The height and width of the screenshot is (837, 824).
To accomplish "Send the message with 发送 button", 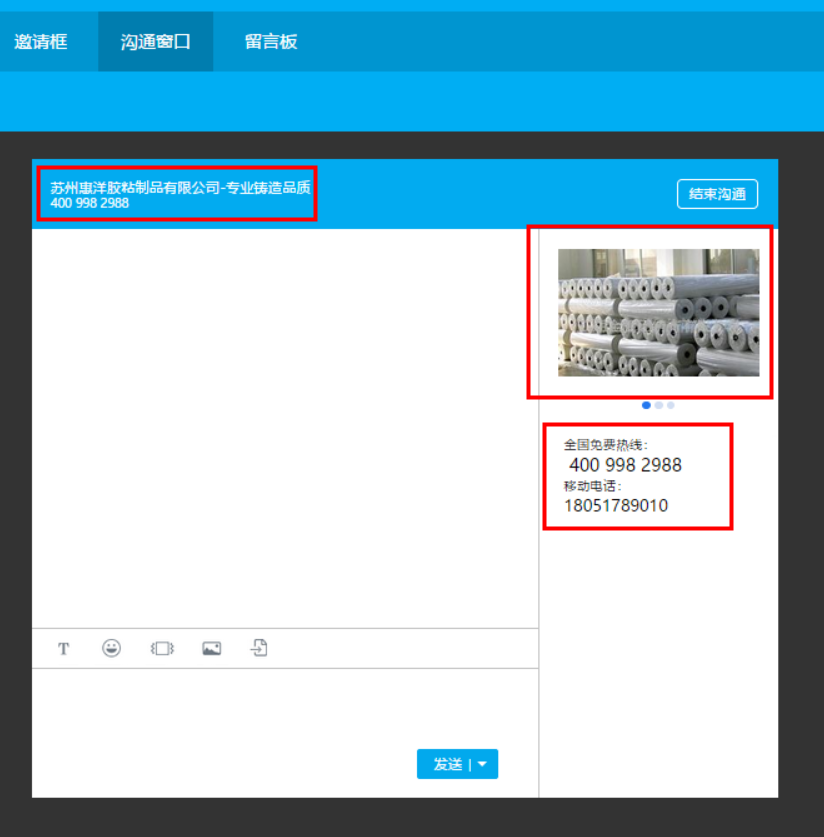I will click(x=450, y=763).
